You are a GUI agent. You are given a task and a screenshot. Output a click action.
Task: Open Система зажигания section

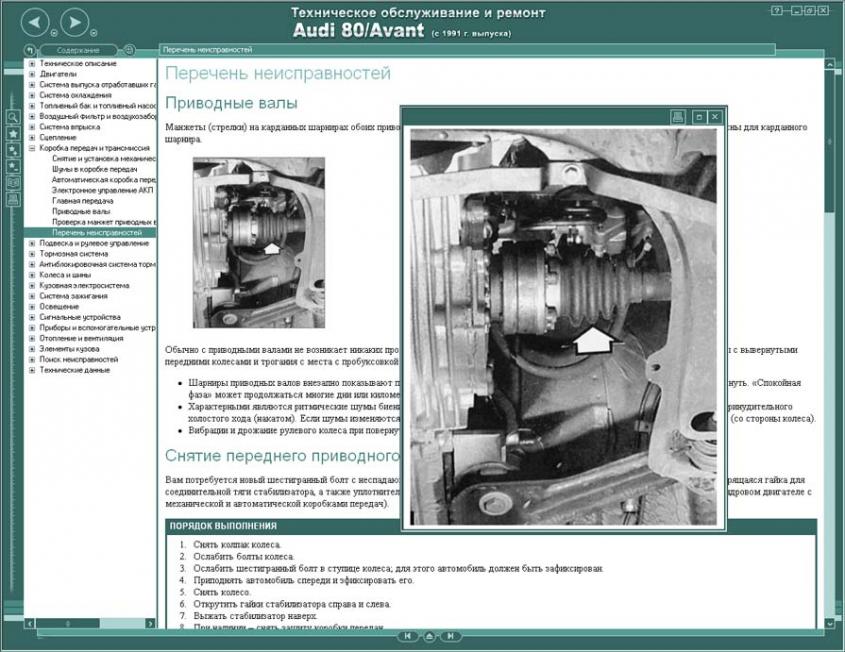(x=73, y=296)
